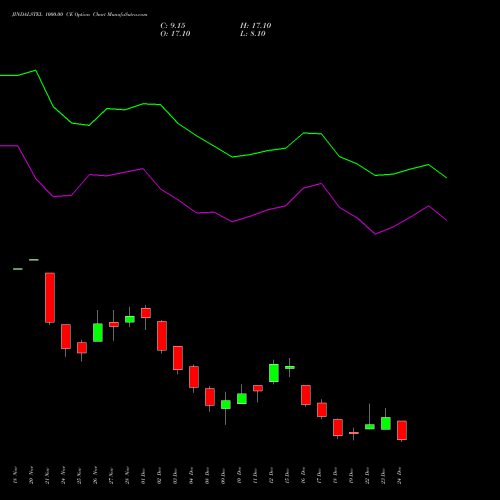Select the '04 Dec' date label

click(x=191, y=475)
